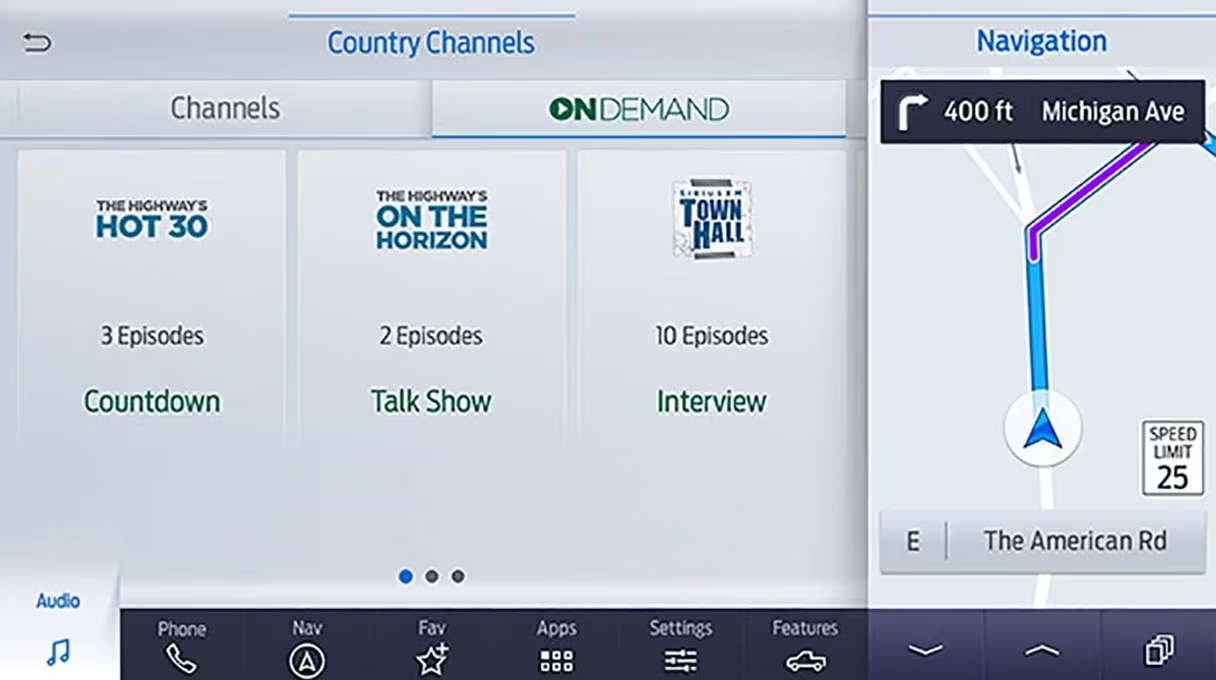Open the Apps grid icon
The image size is (1216, 680).
557,661
